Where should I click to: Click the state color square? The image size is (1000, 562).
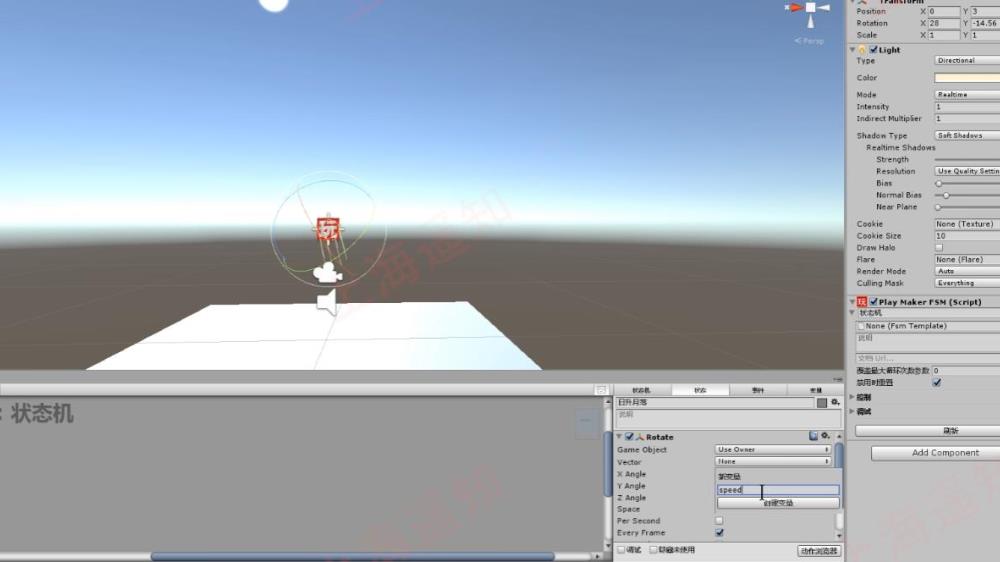821,403
